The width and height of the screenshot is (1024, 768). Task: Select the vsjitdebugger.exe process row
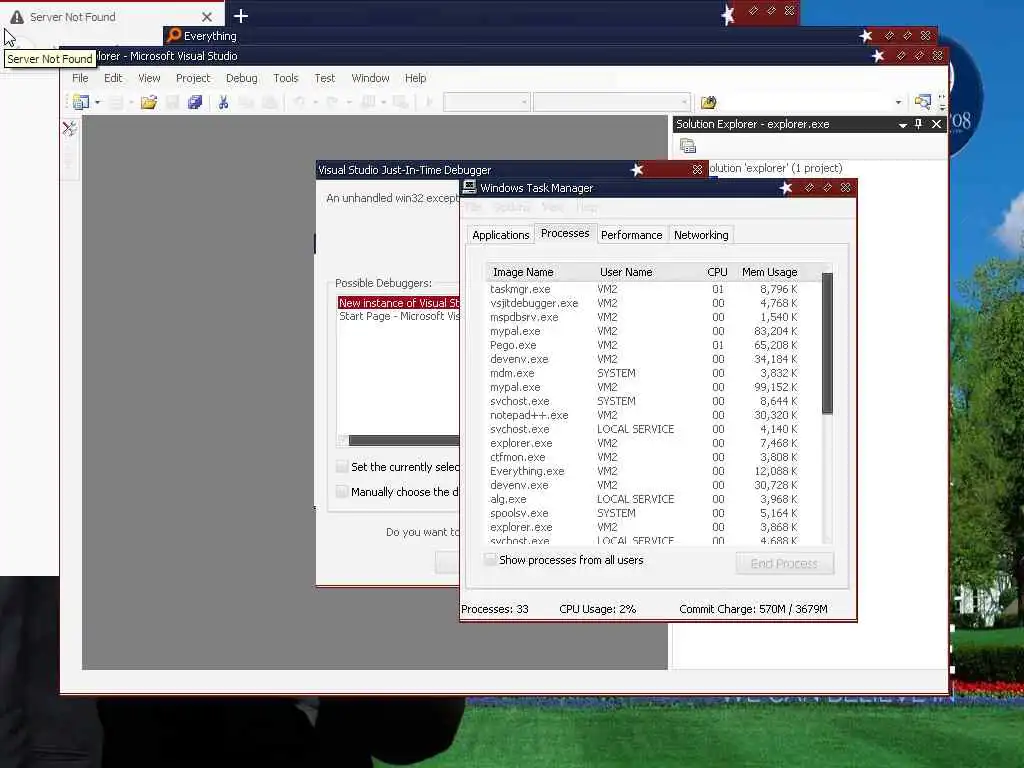tap(643, 303)
